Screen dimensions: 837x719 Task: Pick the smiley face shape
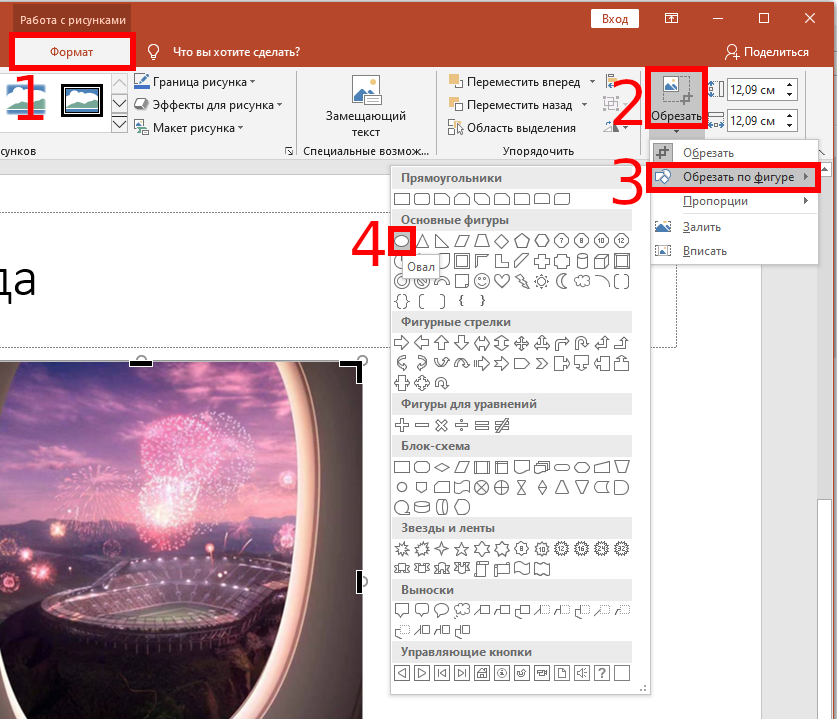(x=482, y=281)
